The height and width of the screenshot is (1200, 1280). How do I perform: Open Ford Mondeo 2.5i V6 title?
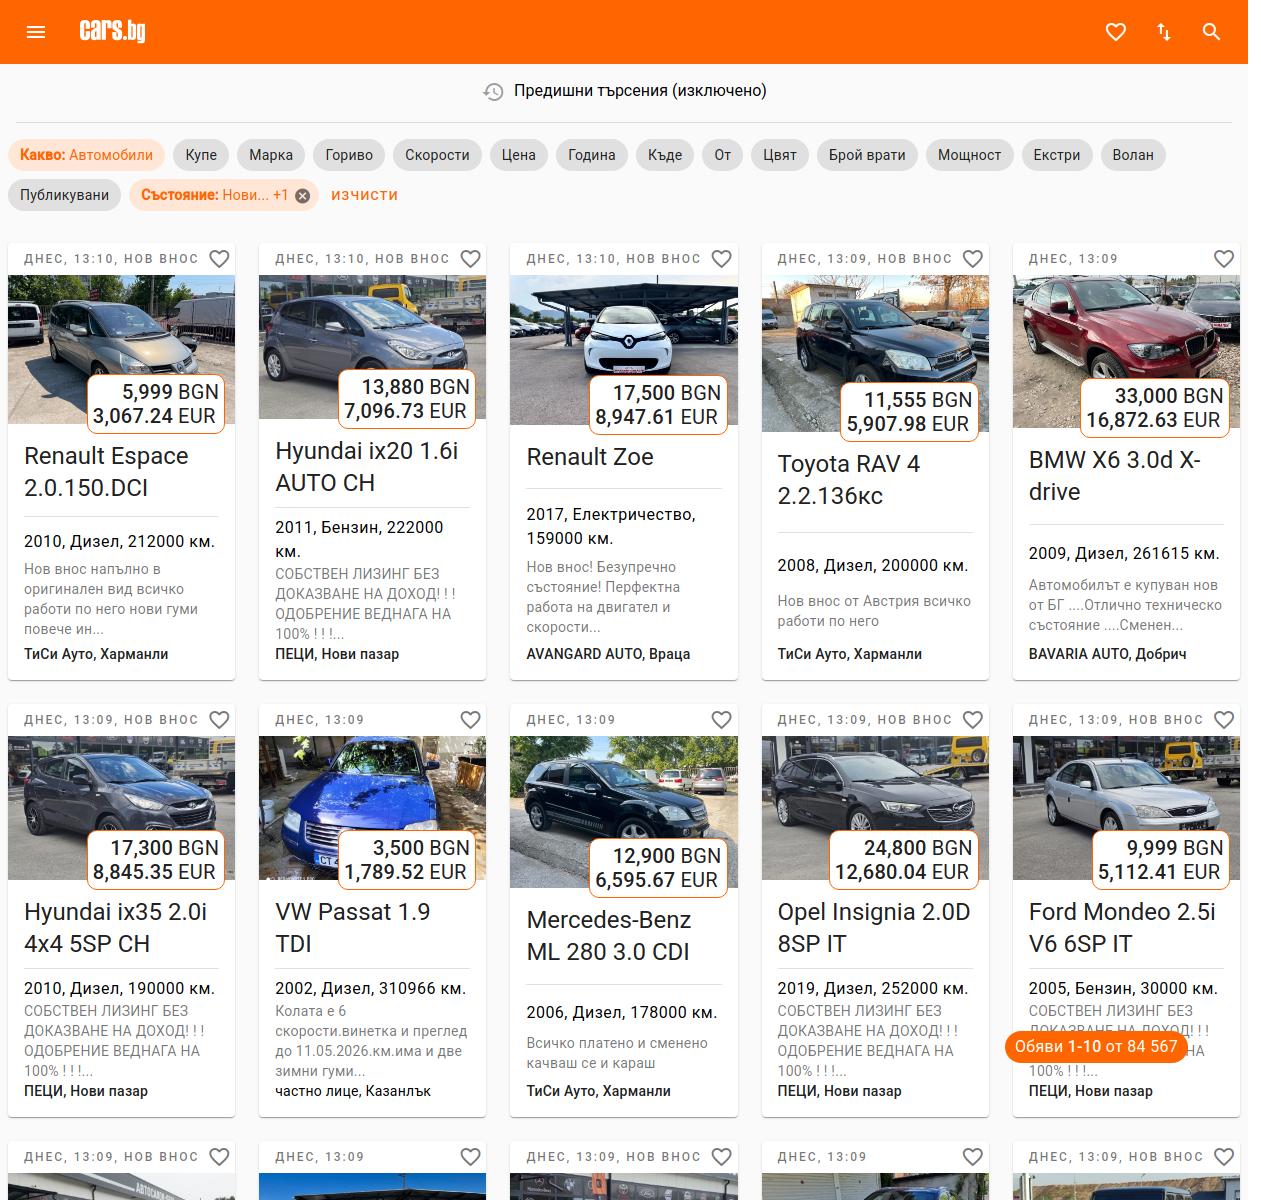1122,928
